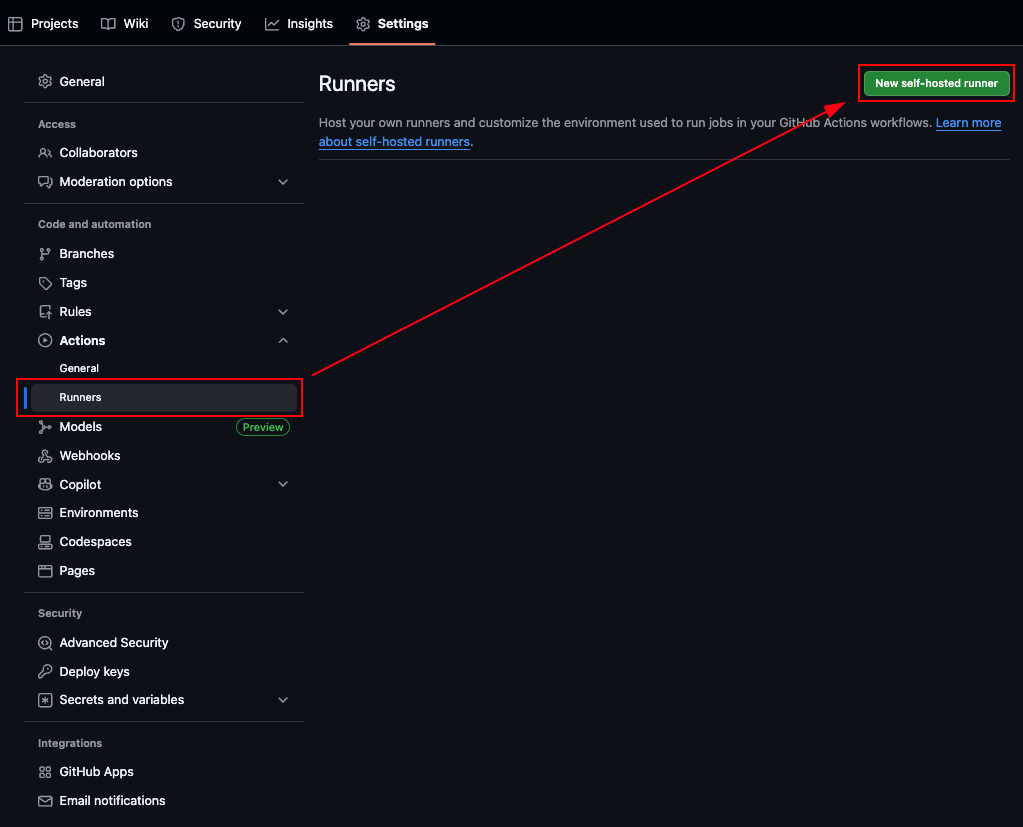Click the Advanced Security icon
The image size is (1023, 827).
(x=45, y=643)
